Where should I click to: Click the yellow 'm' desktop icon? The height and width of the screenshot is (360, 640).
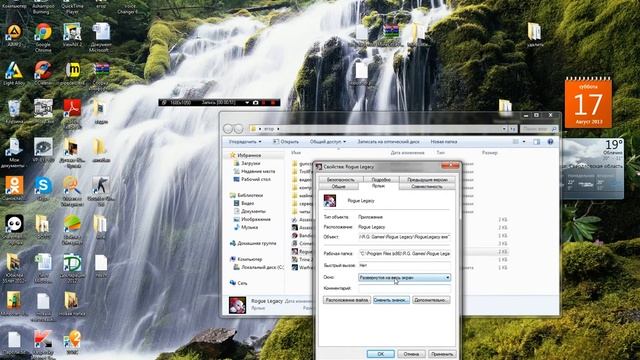[x=73, y=73]
